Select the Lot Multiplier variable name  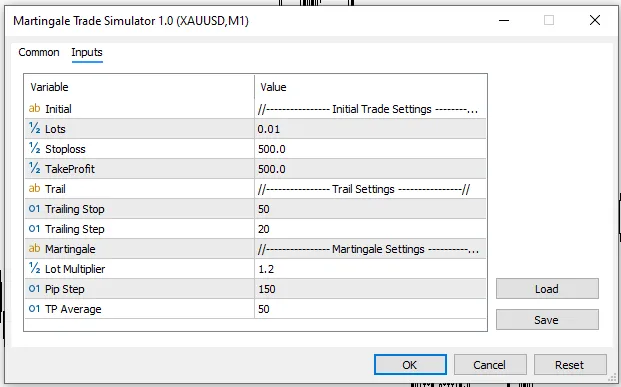pyautogui.click(x=75, y=269)
